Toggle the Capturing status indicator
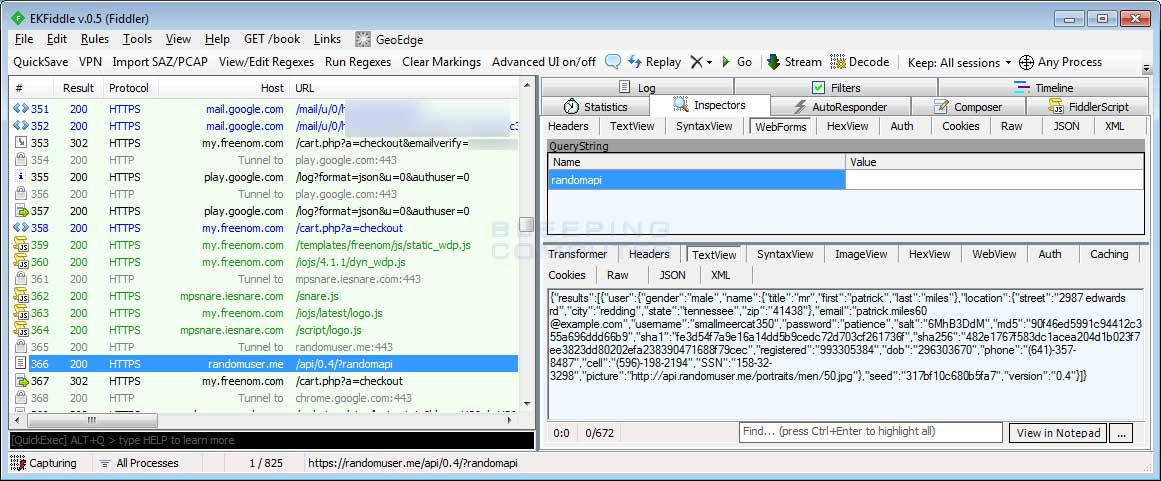The width and height of the screenshot is (1161, 481). point(43,463)
